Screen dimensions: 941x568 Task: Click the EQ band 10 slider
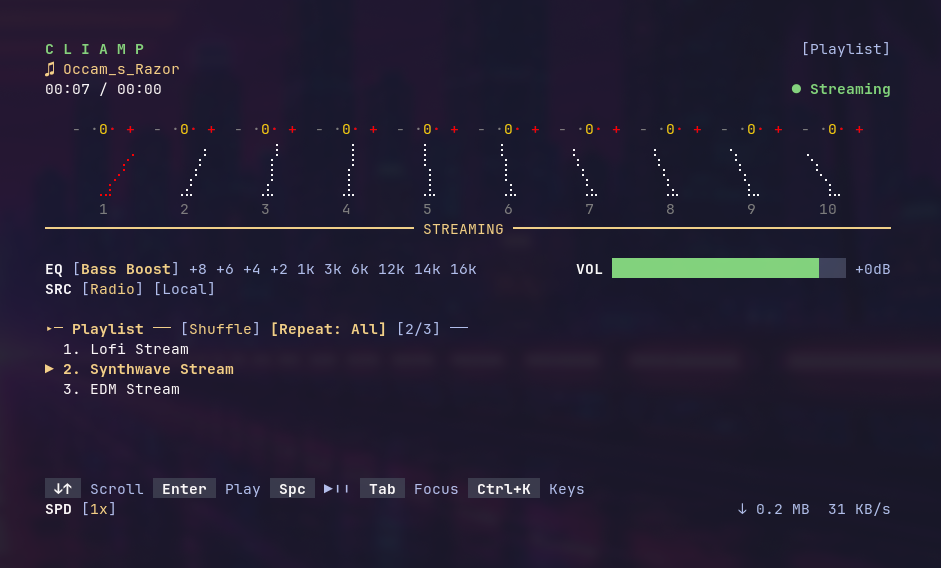click(x=823, y=175)
